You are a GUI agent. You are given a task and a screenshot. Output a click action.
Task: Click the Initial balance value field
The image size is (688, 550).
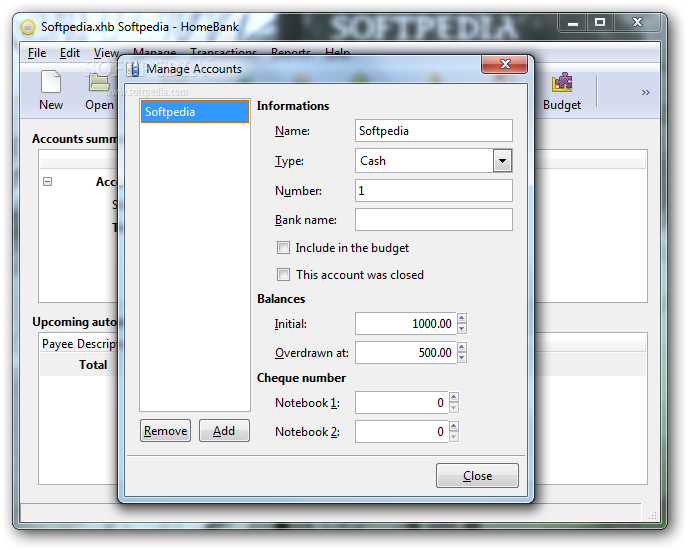405,324
